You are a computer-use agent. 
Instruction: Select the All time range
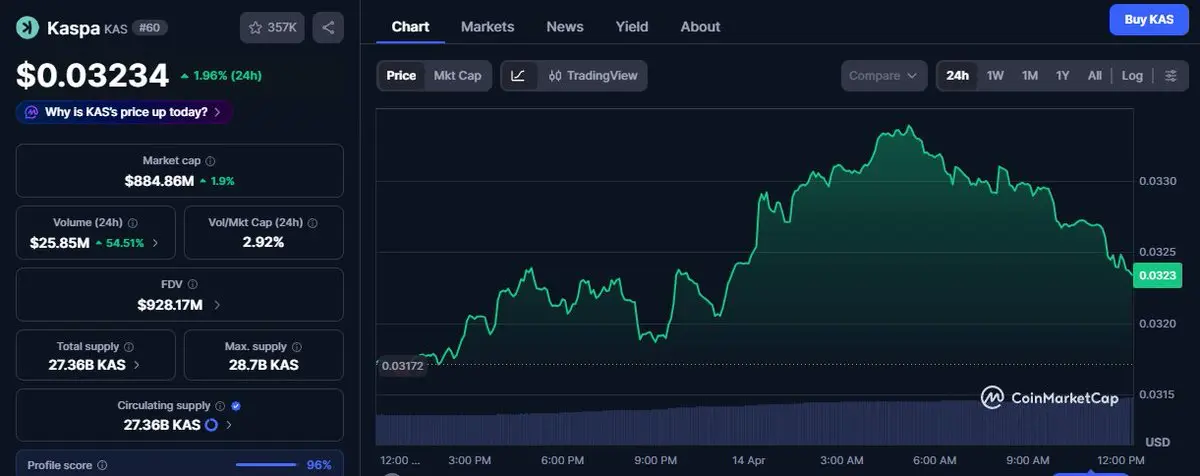coord(1095,76)
